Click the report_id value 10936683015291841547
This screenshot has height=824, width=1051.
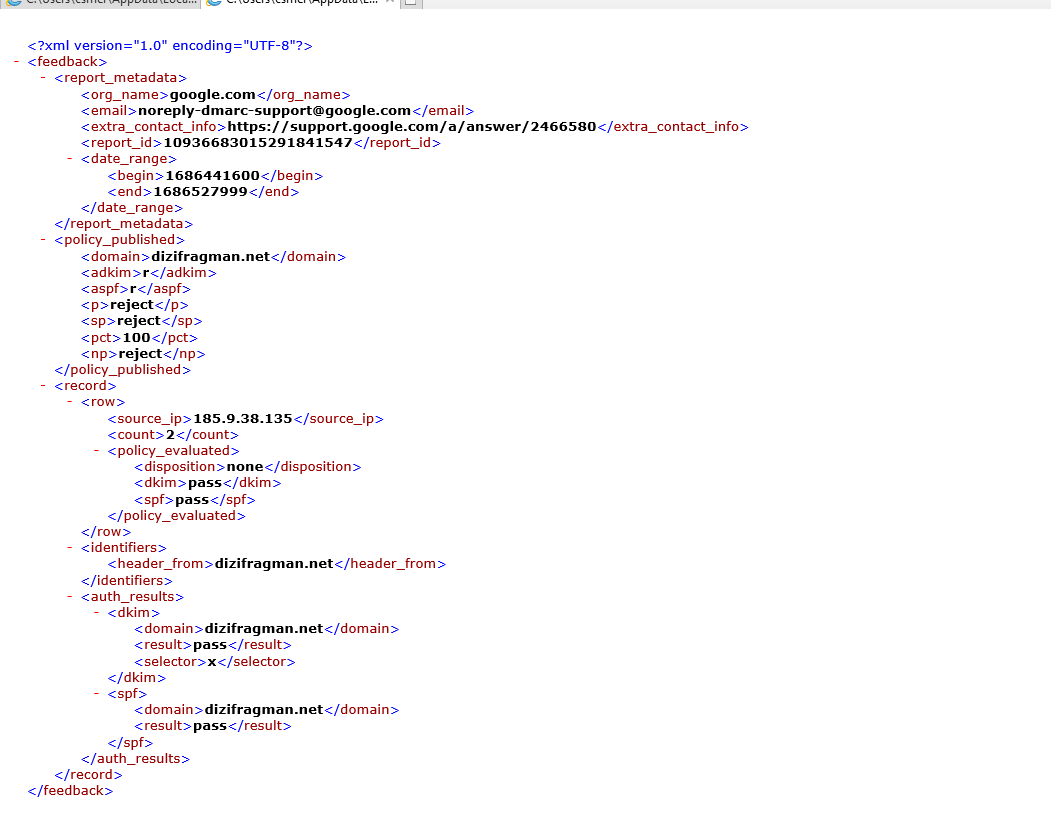[258, 143]
